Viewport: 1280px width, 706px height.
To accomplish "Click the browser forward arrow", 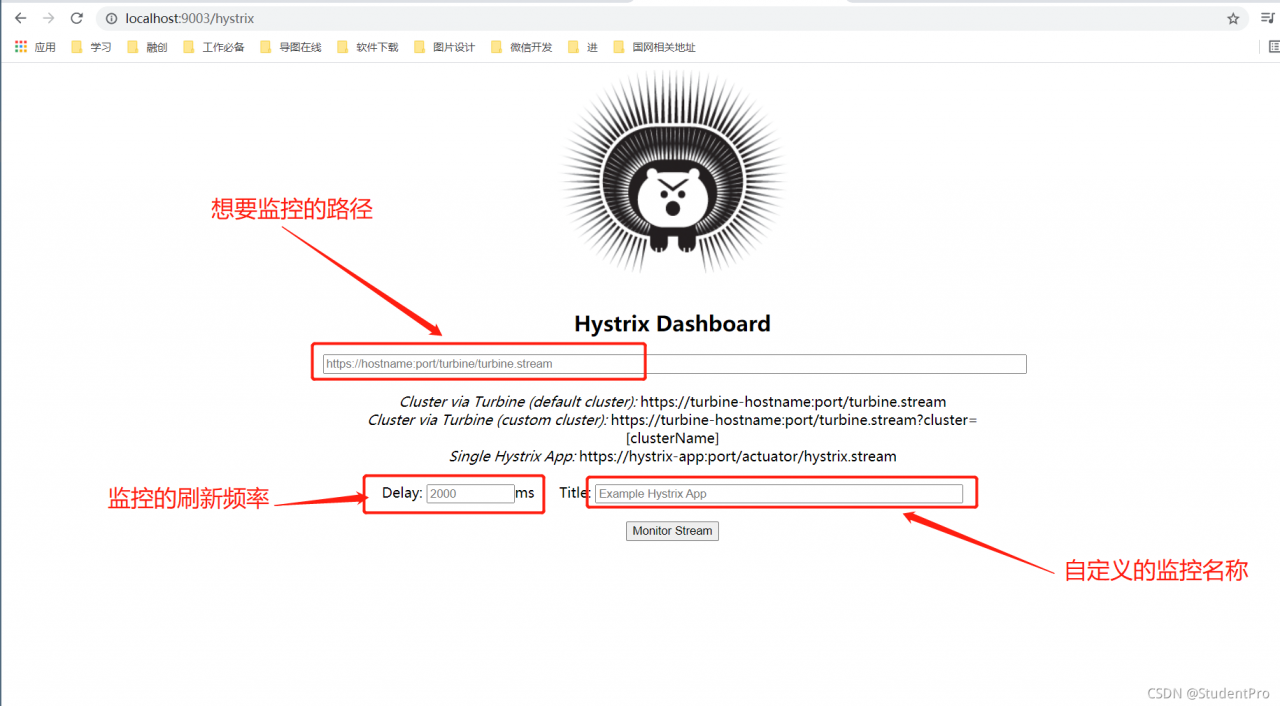I will point(48,18).
